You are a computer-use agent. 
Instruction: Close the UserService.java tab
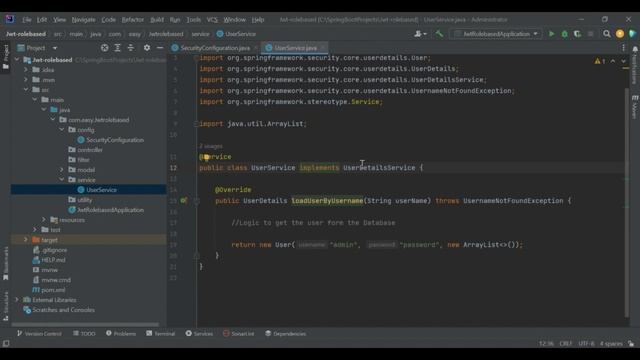point(323,48)
